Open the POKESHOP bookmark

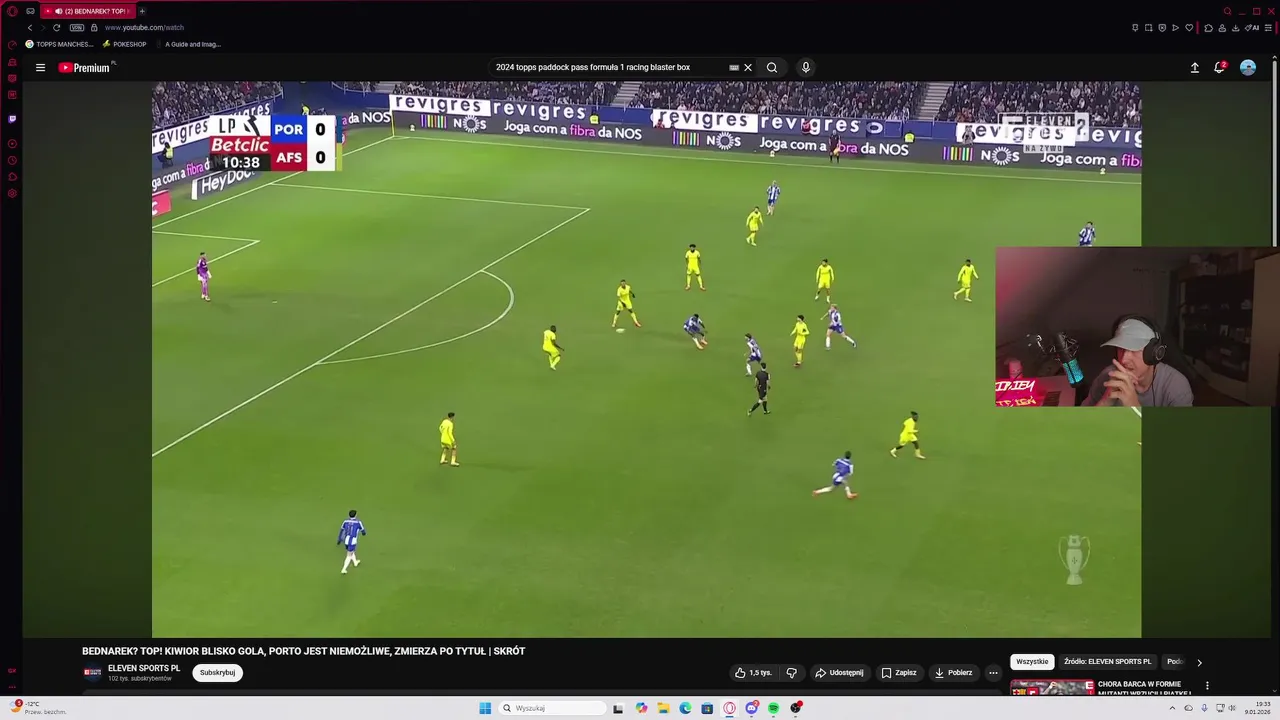click(124, 44)
